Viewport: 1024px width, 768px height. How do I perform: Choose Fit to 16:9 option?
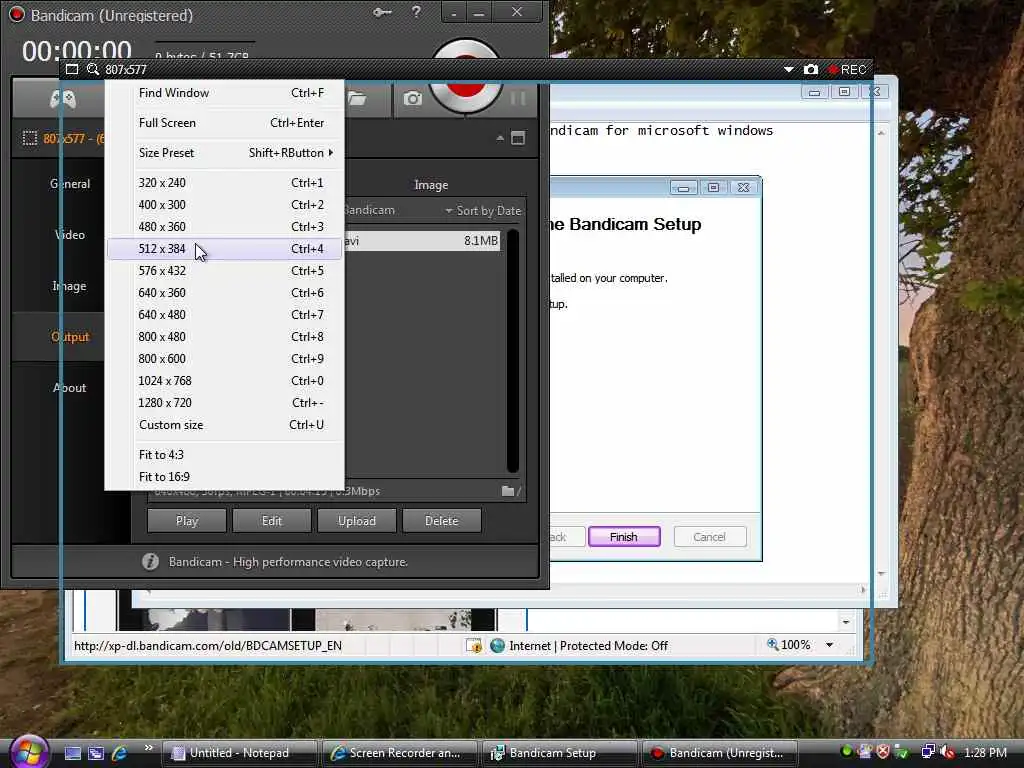(x=225, y=477)
